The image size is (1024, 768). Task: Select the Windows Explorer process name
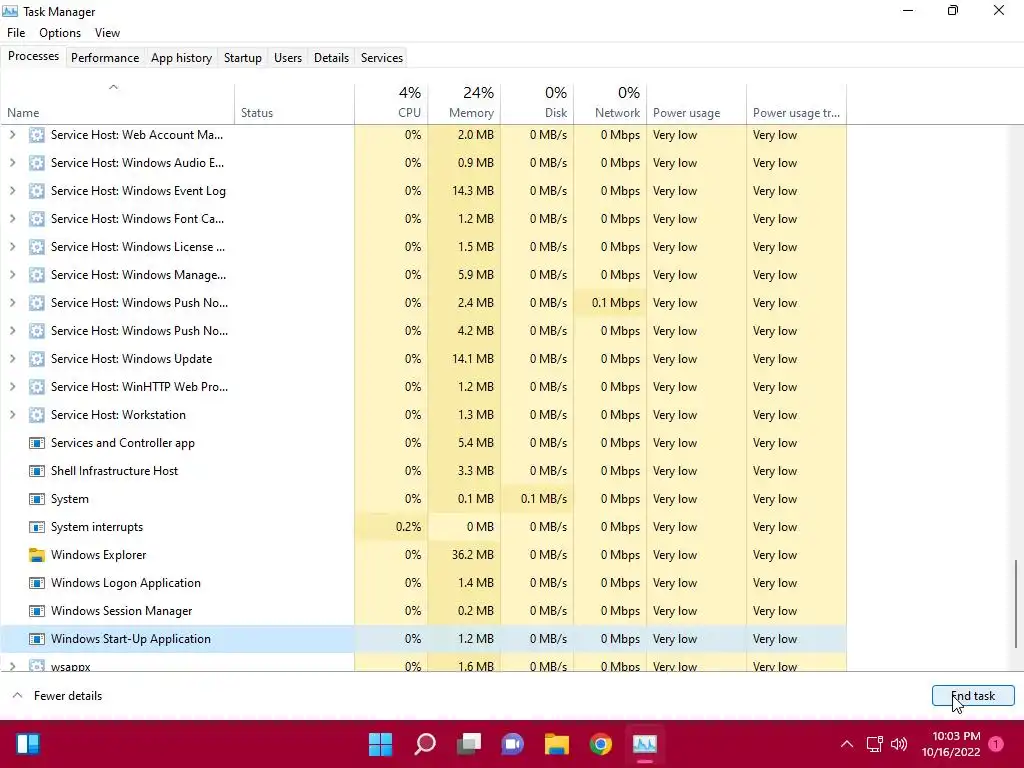click(99, 555)
